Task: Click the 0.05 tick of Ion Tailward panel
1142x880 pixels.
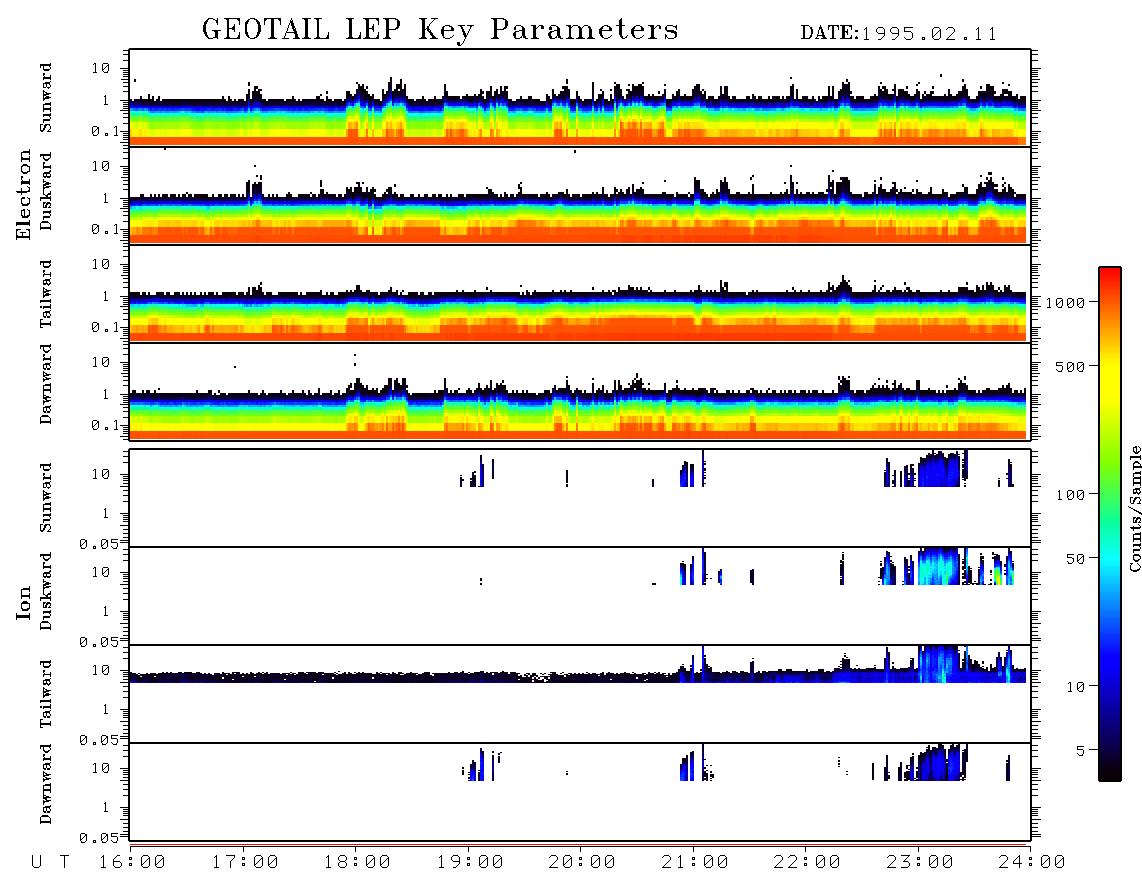Action: pyautogui.click(x=100, y=739)
